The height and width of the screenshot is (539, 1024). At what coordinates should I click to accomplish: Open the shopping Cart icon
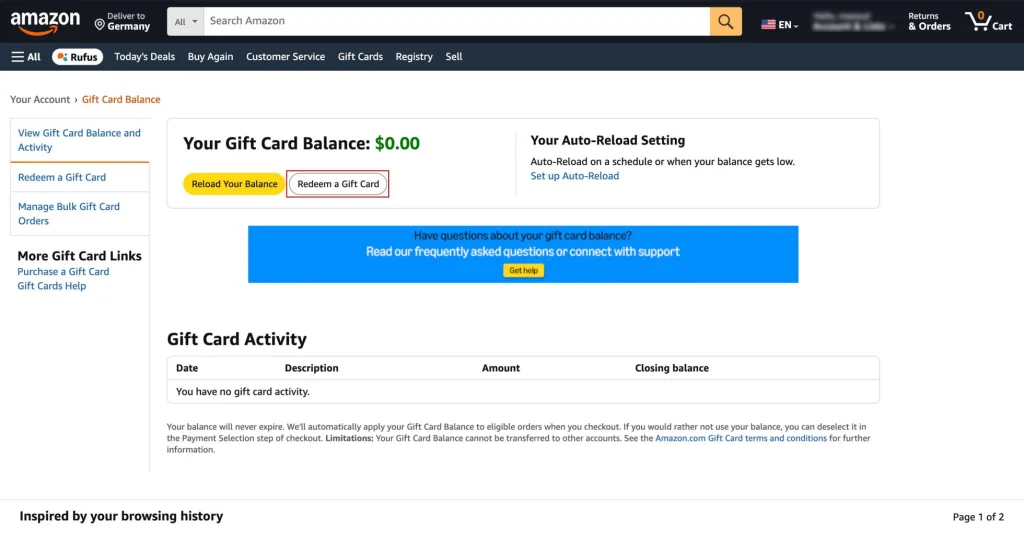(x=989, y=22)
